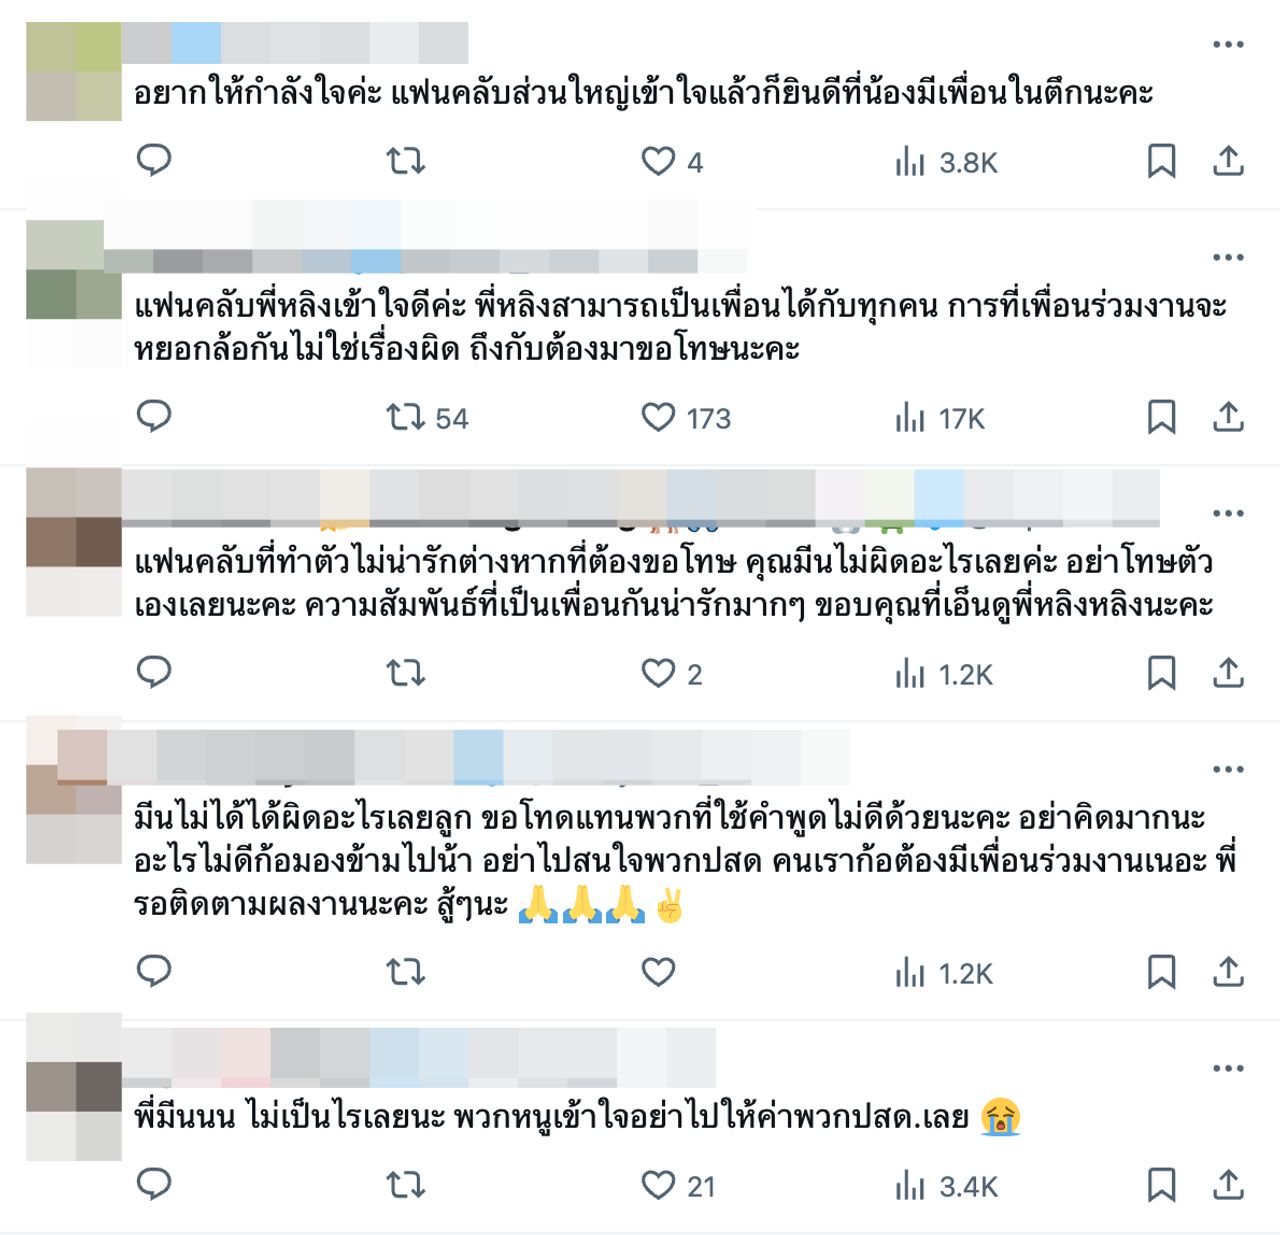Open more options for the top comment
This screenshot has height=1235, width=1280.
tap(1228, 44)
